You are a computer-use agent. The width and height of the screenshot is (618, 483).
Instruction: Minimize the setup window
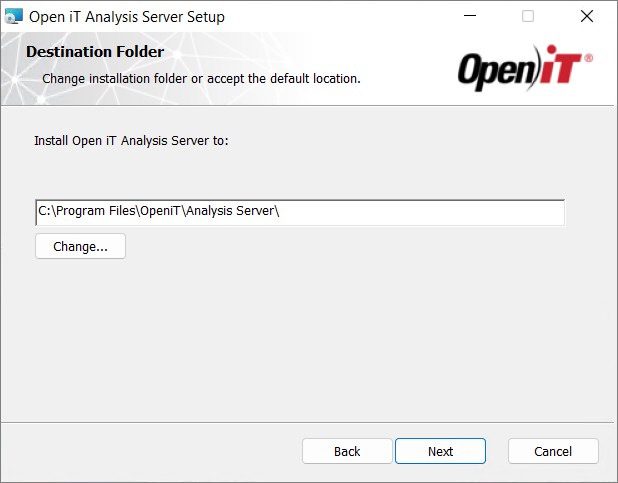pos(470,16)
